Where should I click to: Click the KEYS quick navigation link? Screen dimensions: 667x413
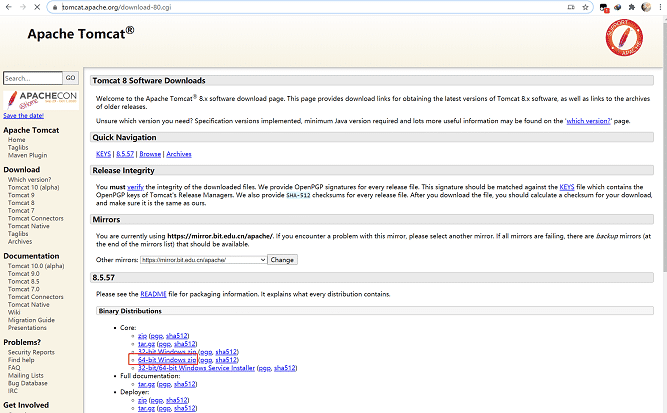point(103,154)
